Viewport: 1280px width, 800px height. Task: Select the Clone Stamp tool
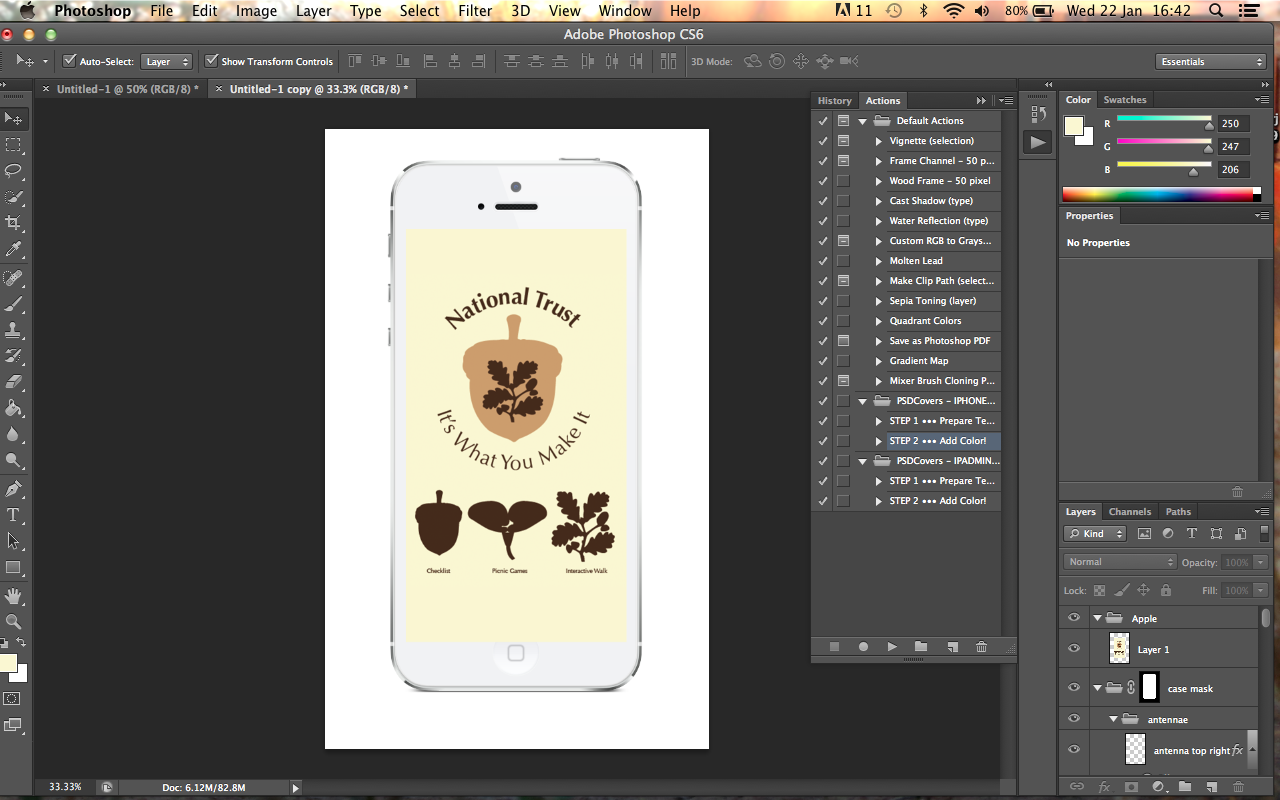[x=14, y=330]
